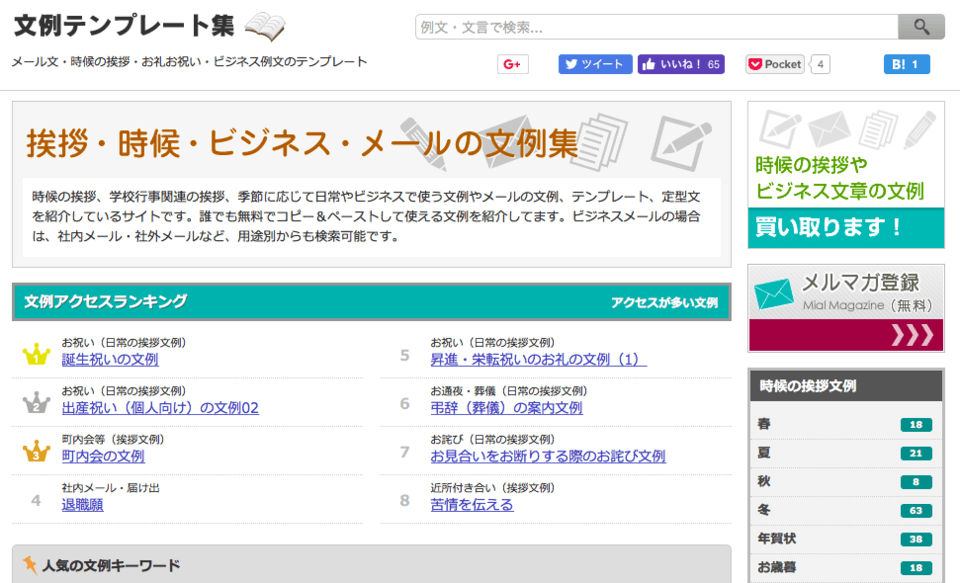Click the open book site logo icon
960x583 pixels.
265,26
